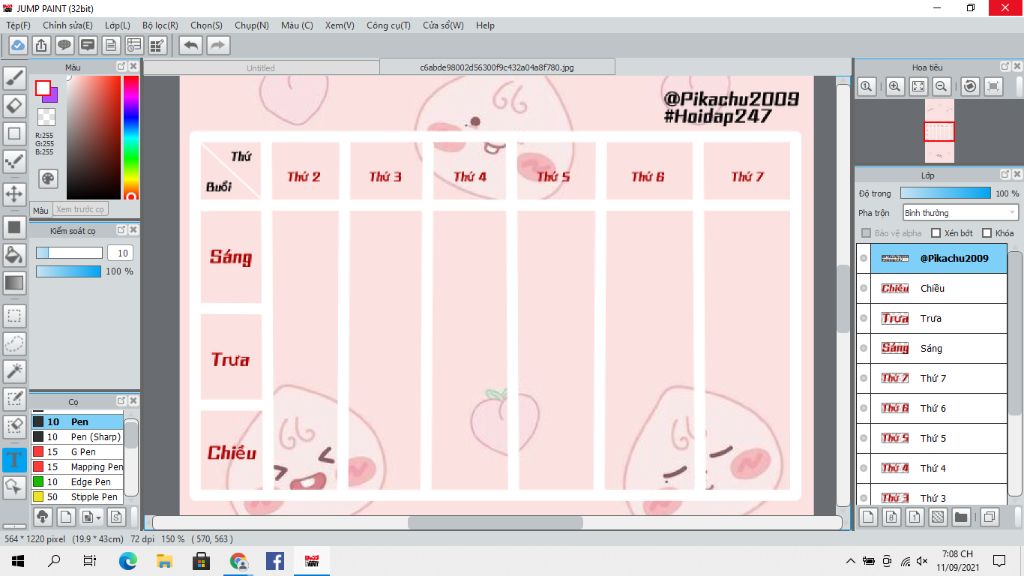The height and width of the screenshot is (576, 1024).
Task: Click the cloud save icon in toolbar
Action: (18, 45)
